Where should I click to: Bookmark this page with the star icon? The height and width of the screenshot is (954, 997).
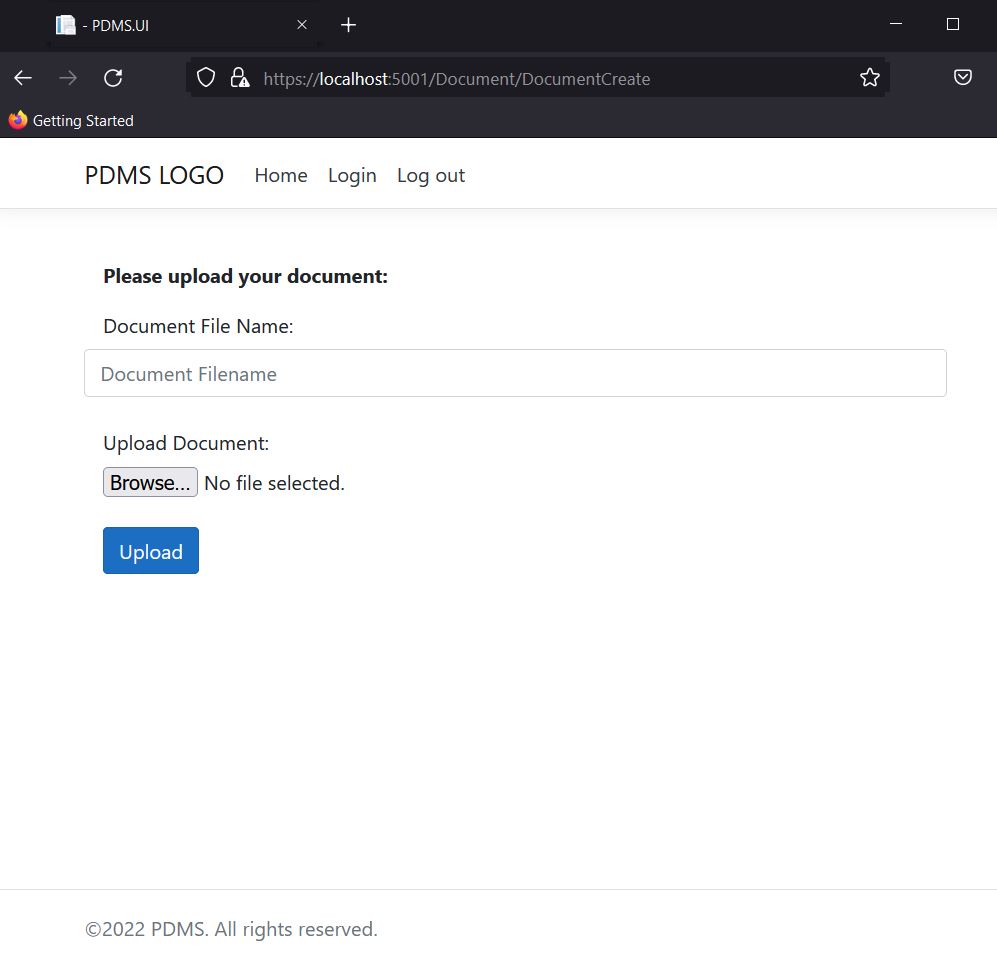[870, 78]
